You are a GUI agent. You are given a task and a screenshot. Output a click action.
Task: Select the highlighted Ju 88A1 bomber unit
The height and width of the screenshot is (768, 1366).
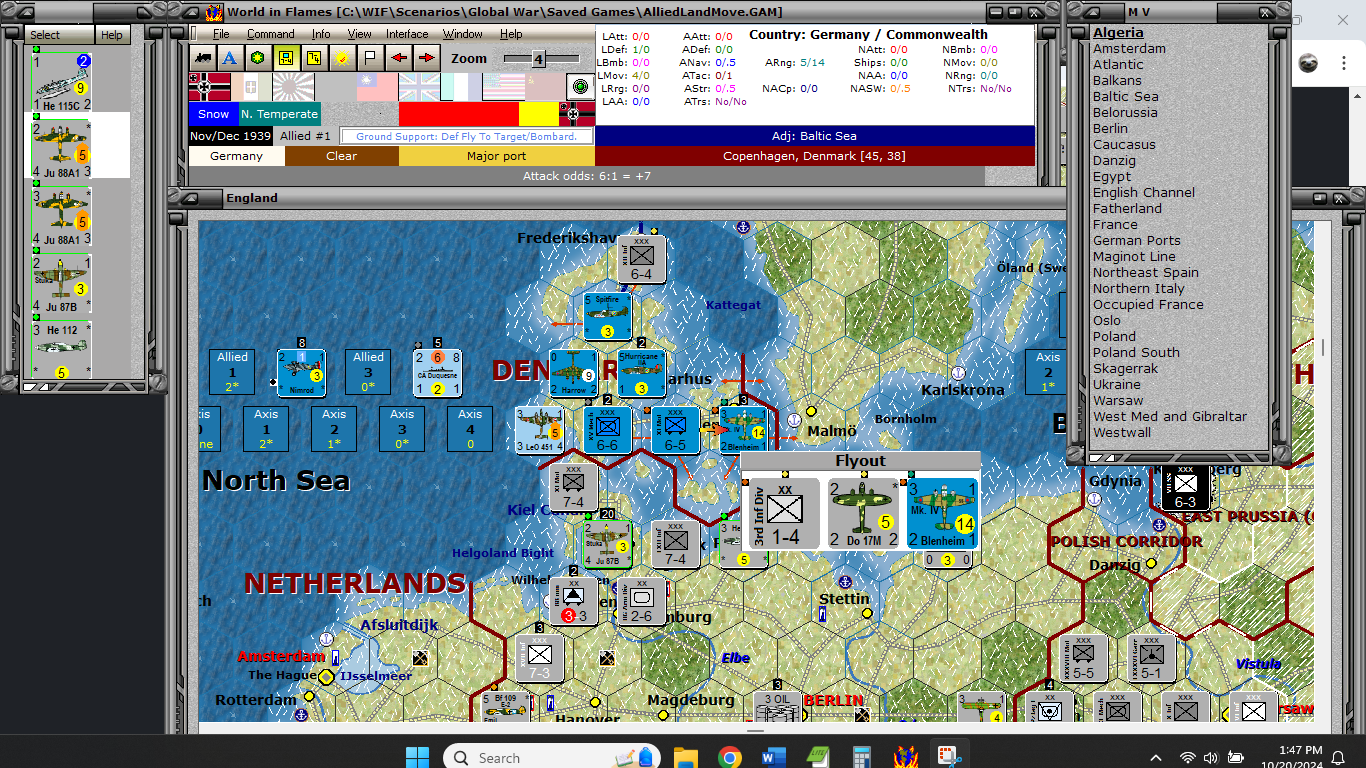(x=62, y=149)
